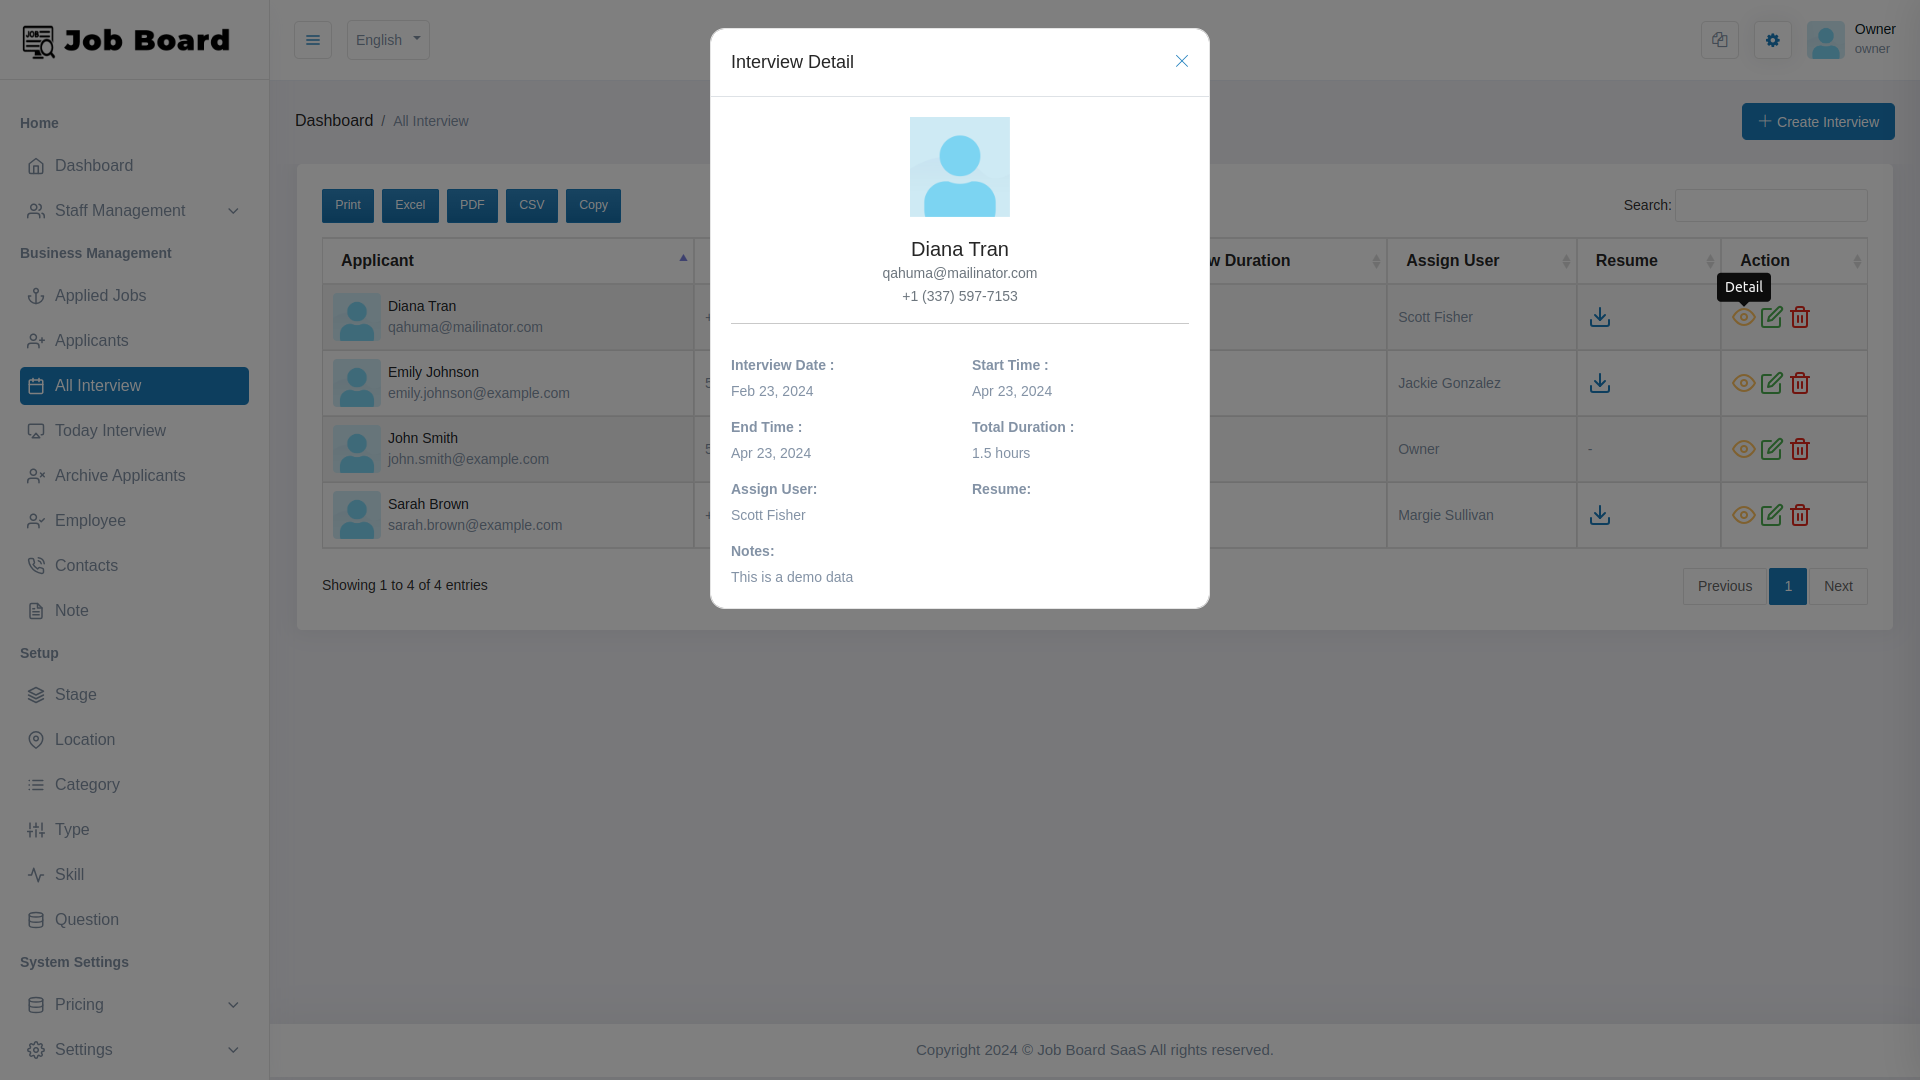The image size is (1920, 1080).
Task: Open the settings gear in the header
Action: 1772,40
